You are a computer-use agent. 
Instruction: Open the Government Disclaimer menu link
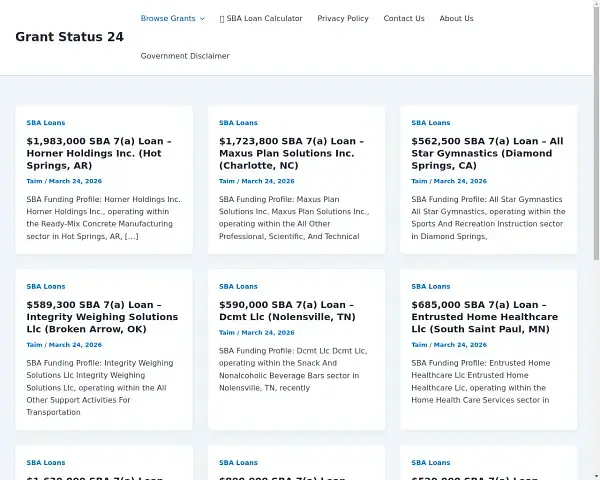185,56
